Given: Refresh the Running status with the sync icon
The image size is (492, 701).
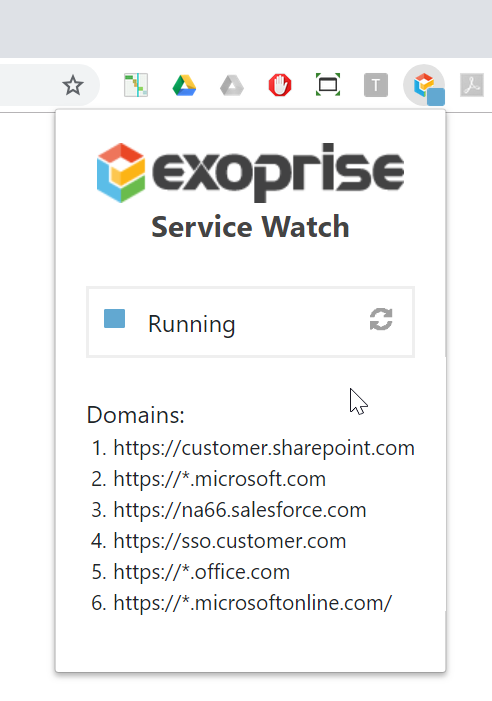Looking at the screenshot, I should [381, 319].
